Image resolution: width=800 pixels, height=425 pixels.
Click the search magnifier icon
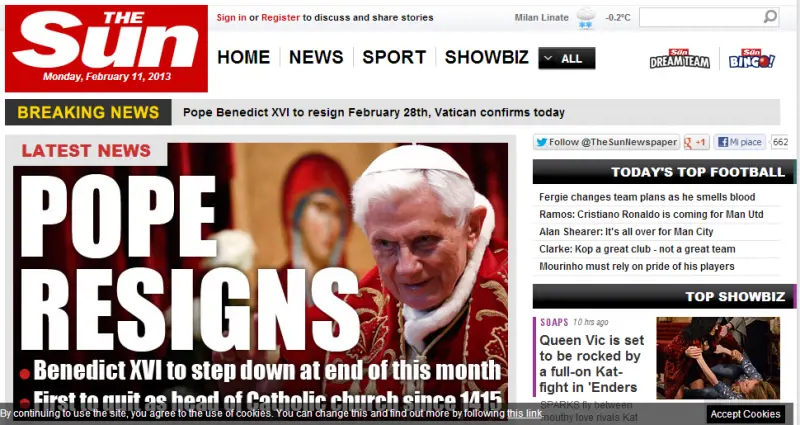tap(770, 17)
